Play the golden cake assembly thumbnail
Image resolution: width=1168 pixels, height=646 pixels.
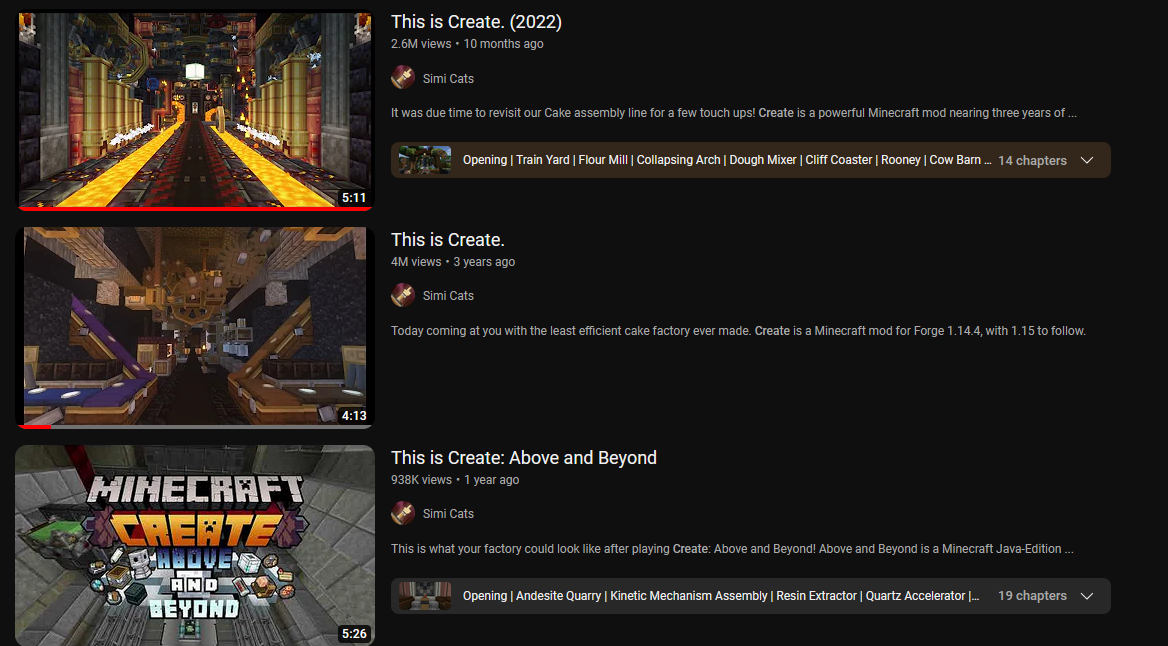pyautogui.click(x=194, y=110)
